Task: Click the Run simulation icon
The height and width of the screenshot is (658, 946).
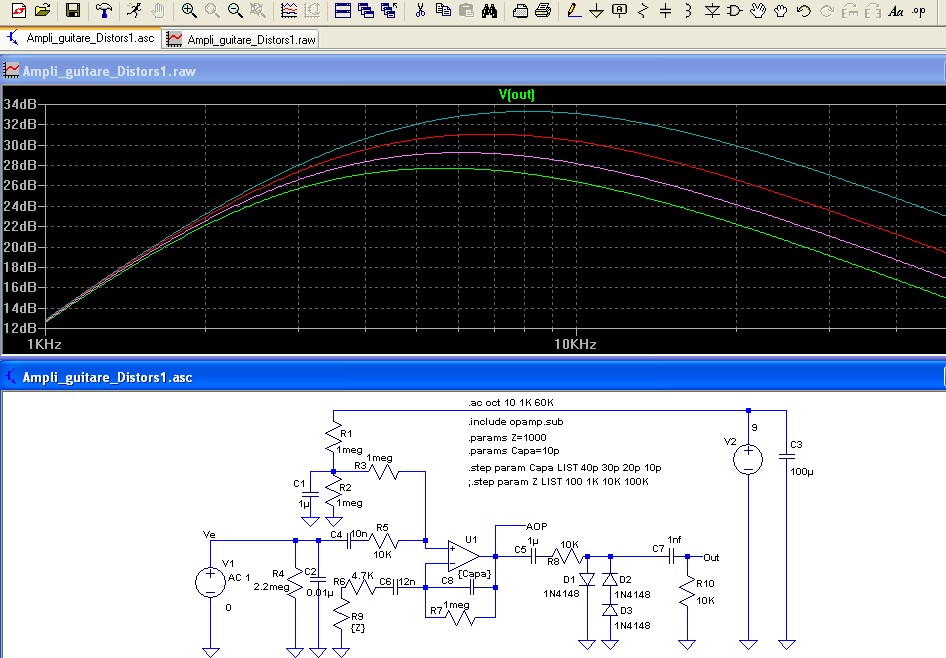Action: tap(135, 11)
